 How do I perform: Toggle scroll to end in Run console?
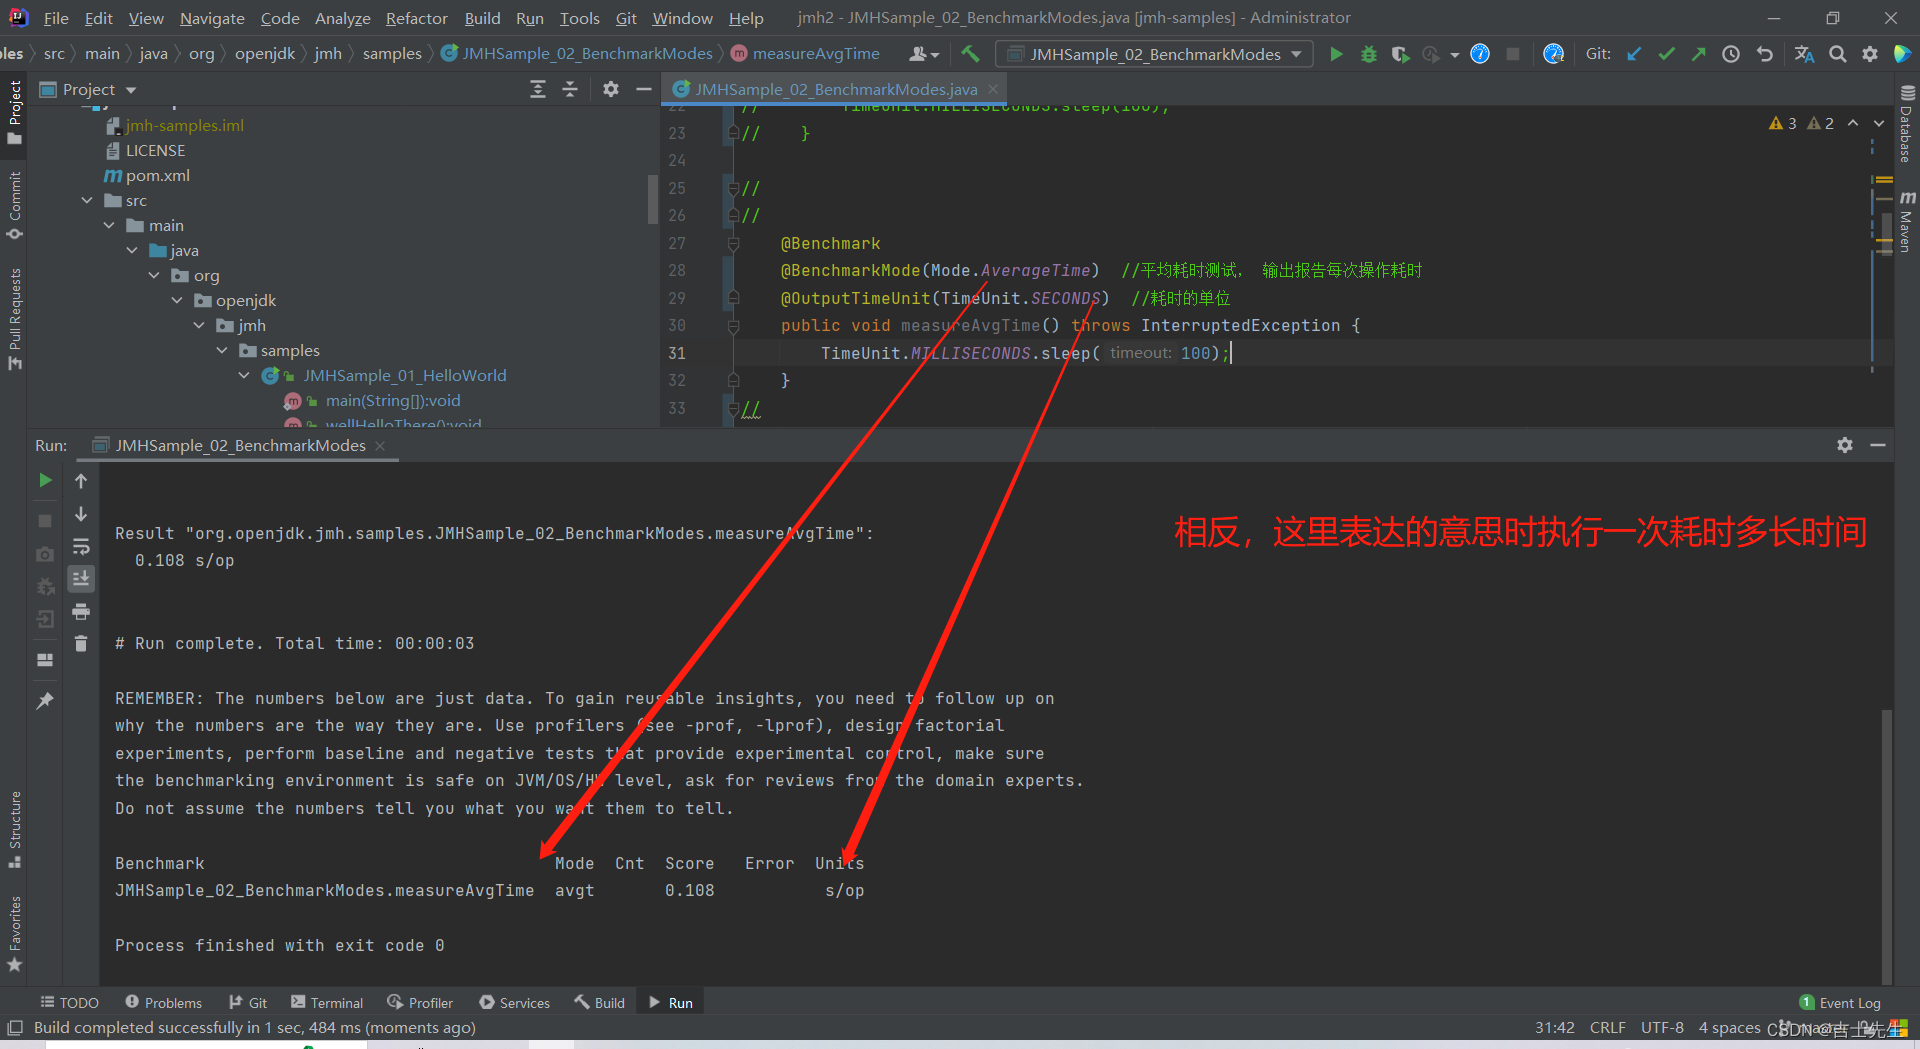pyautogui.click(x=81, y=578)
